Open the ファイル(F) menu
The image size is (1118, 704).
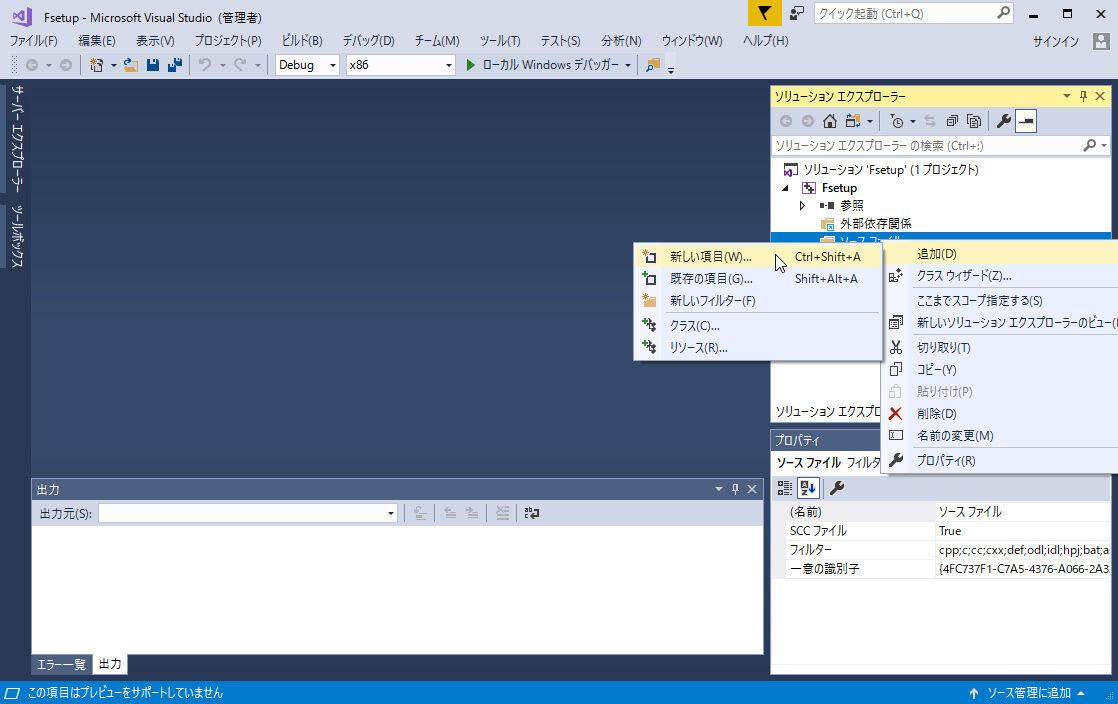point(34,41)
